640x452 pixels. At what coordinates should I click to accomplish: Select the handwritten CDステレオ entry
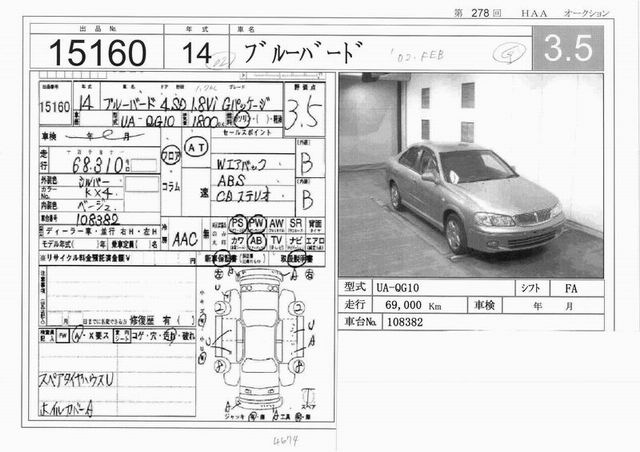[243, 196]
